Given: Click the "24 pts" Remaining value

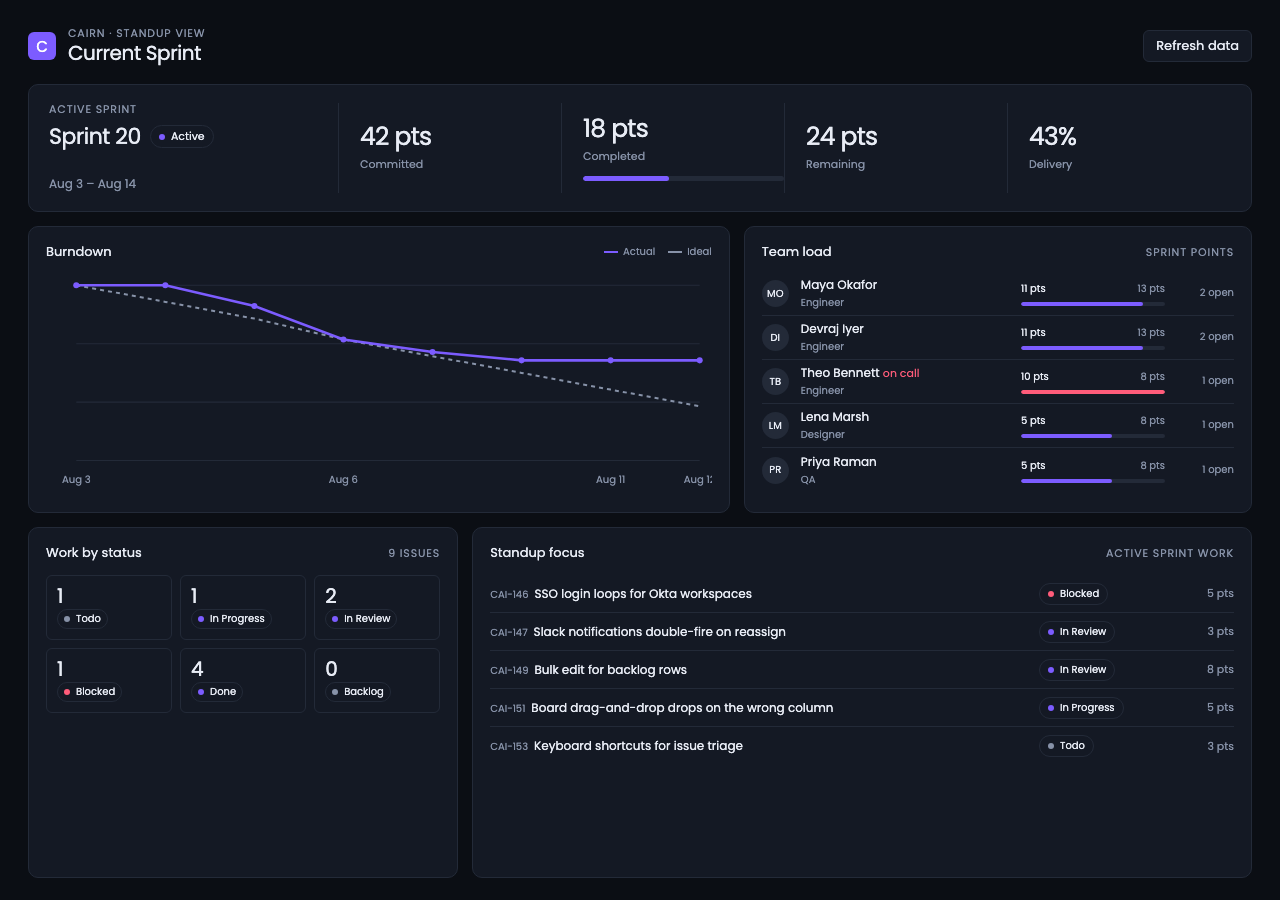Looking at the screenshot, I should pos(842,136).
